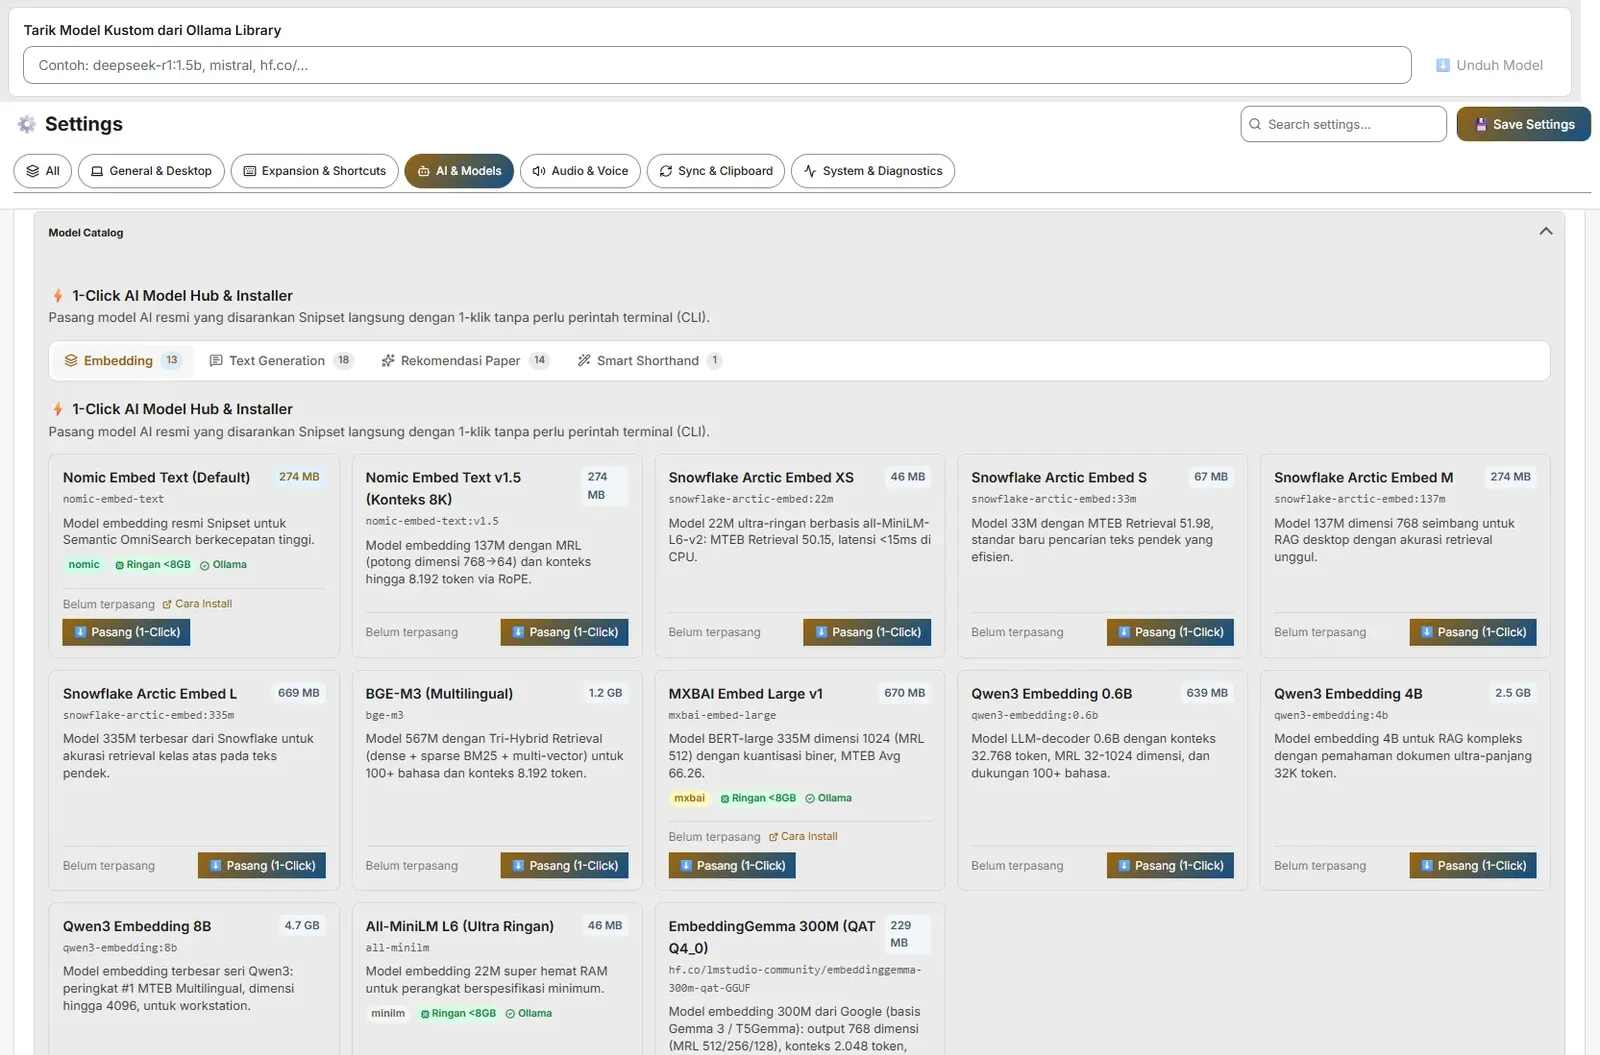Install Snowflake Arctic Embed S
1600x1055 pixels.
point(1170,632)
